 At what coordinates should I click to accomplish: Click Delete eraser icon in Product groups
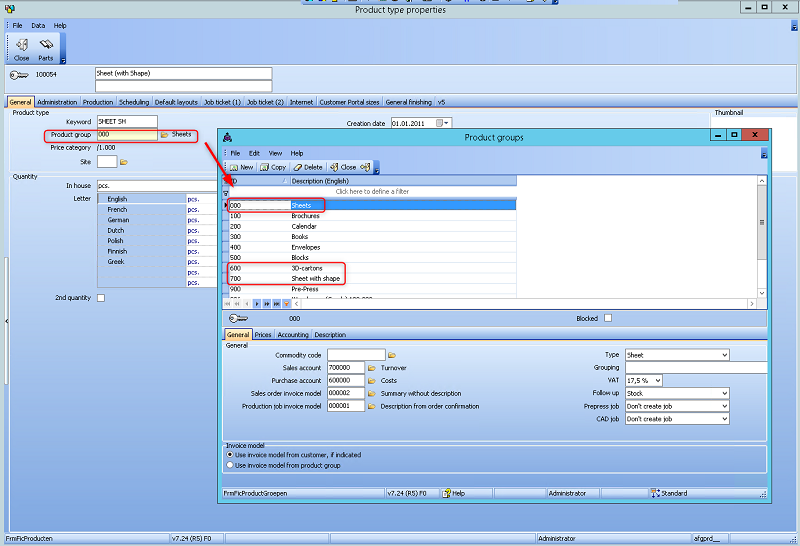tap(297, 167)
